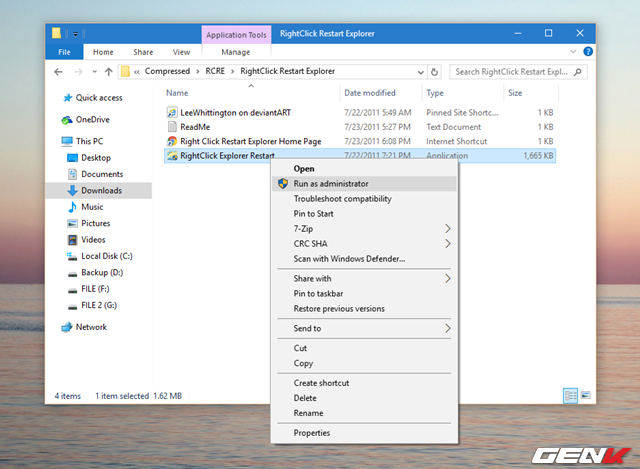Open the Help question mark icon
Screen dimensions: 640x469
click(588, 51)
